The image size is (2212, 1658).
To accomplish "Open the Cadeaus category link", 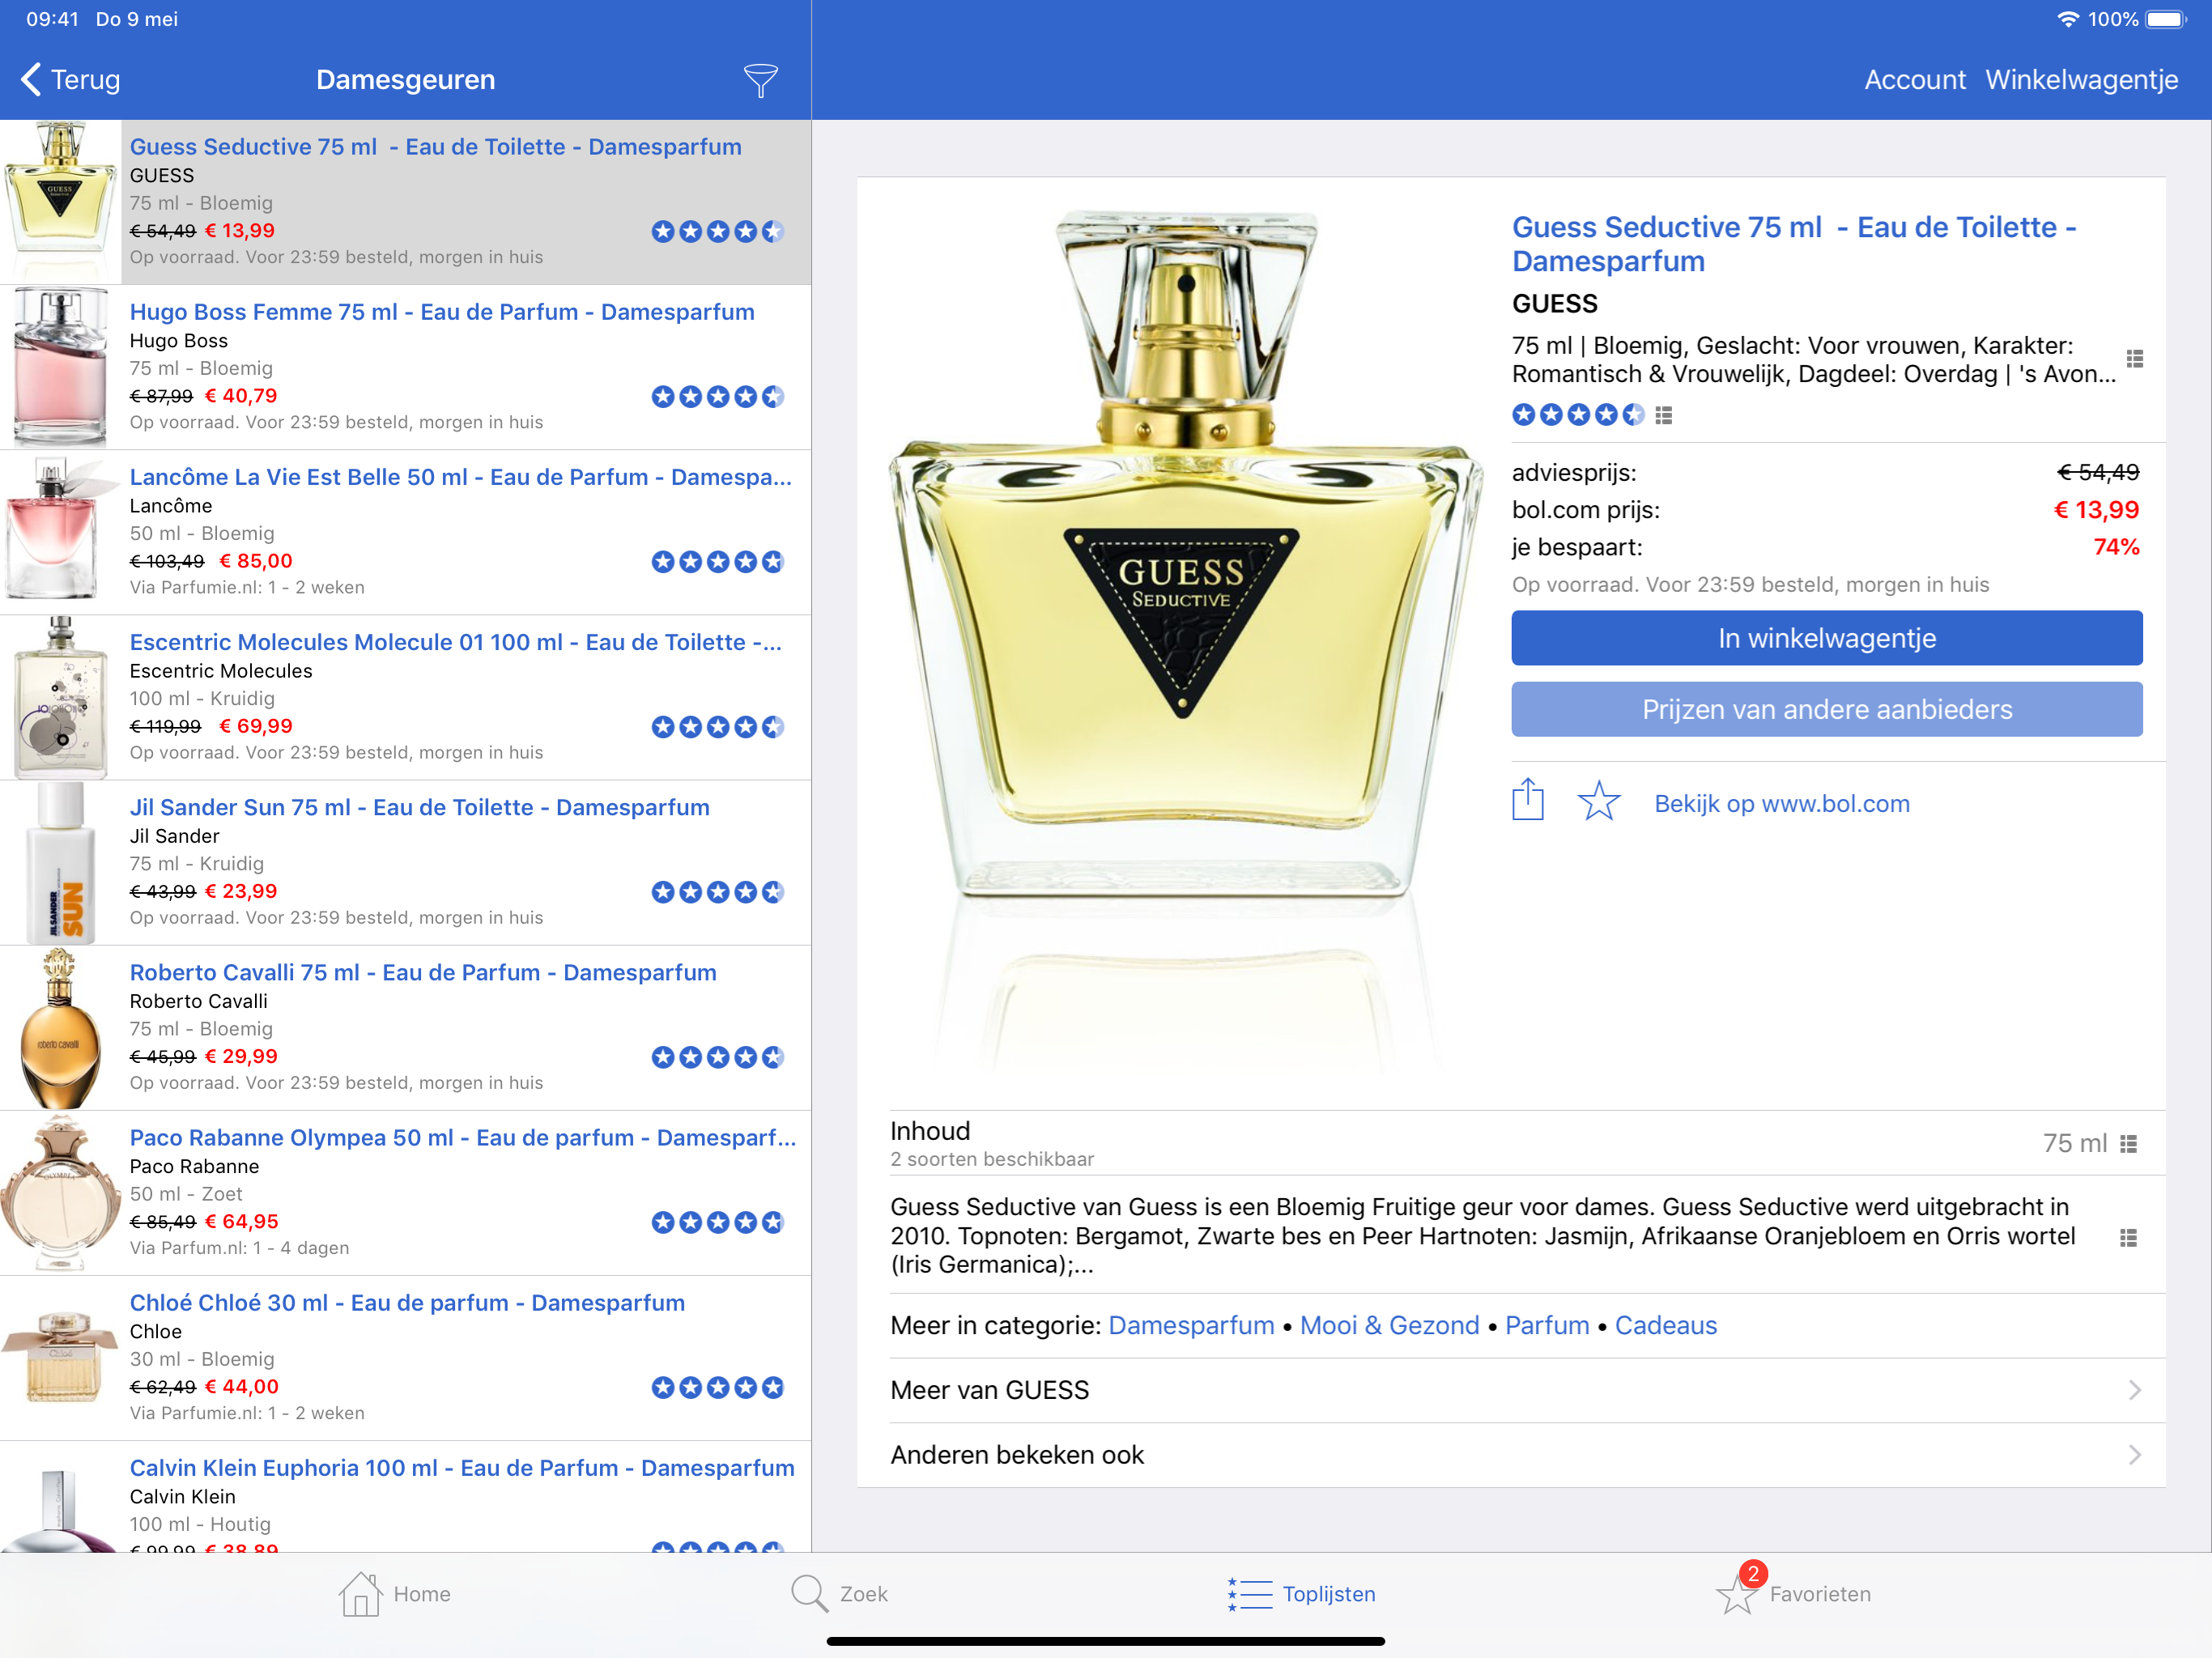I will point(1665,1325).
